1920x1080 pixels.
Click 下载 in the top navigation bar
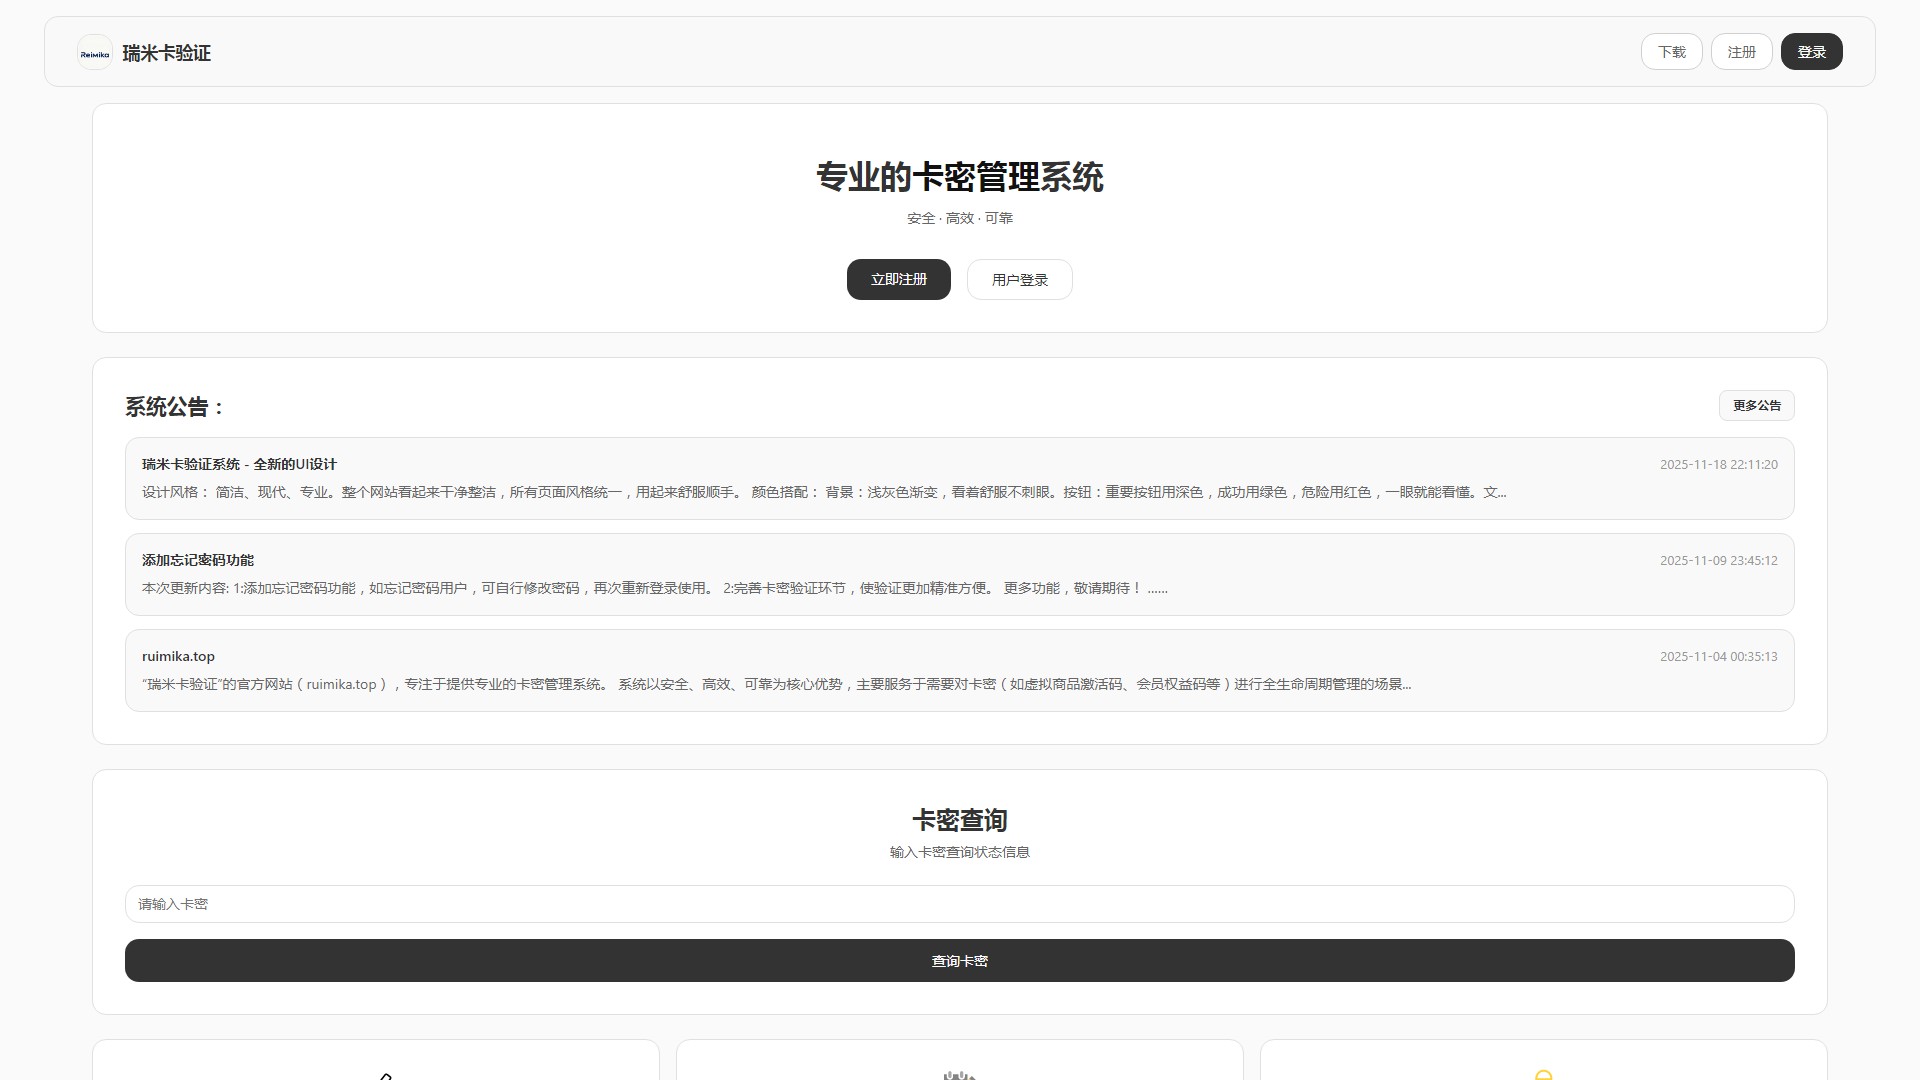[1671, 51]
